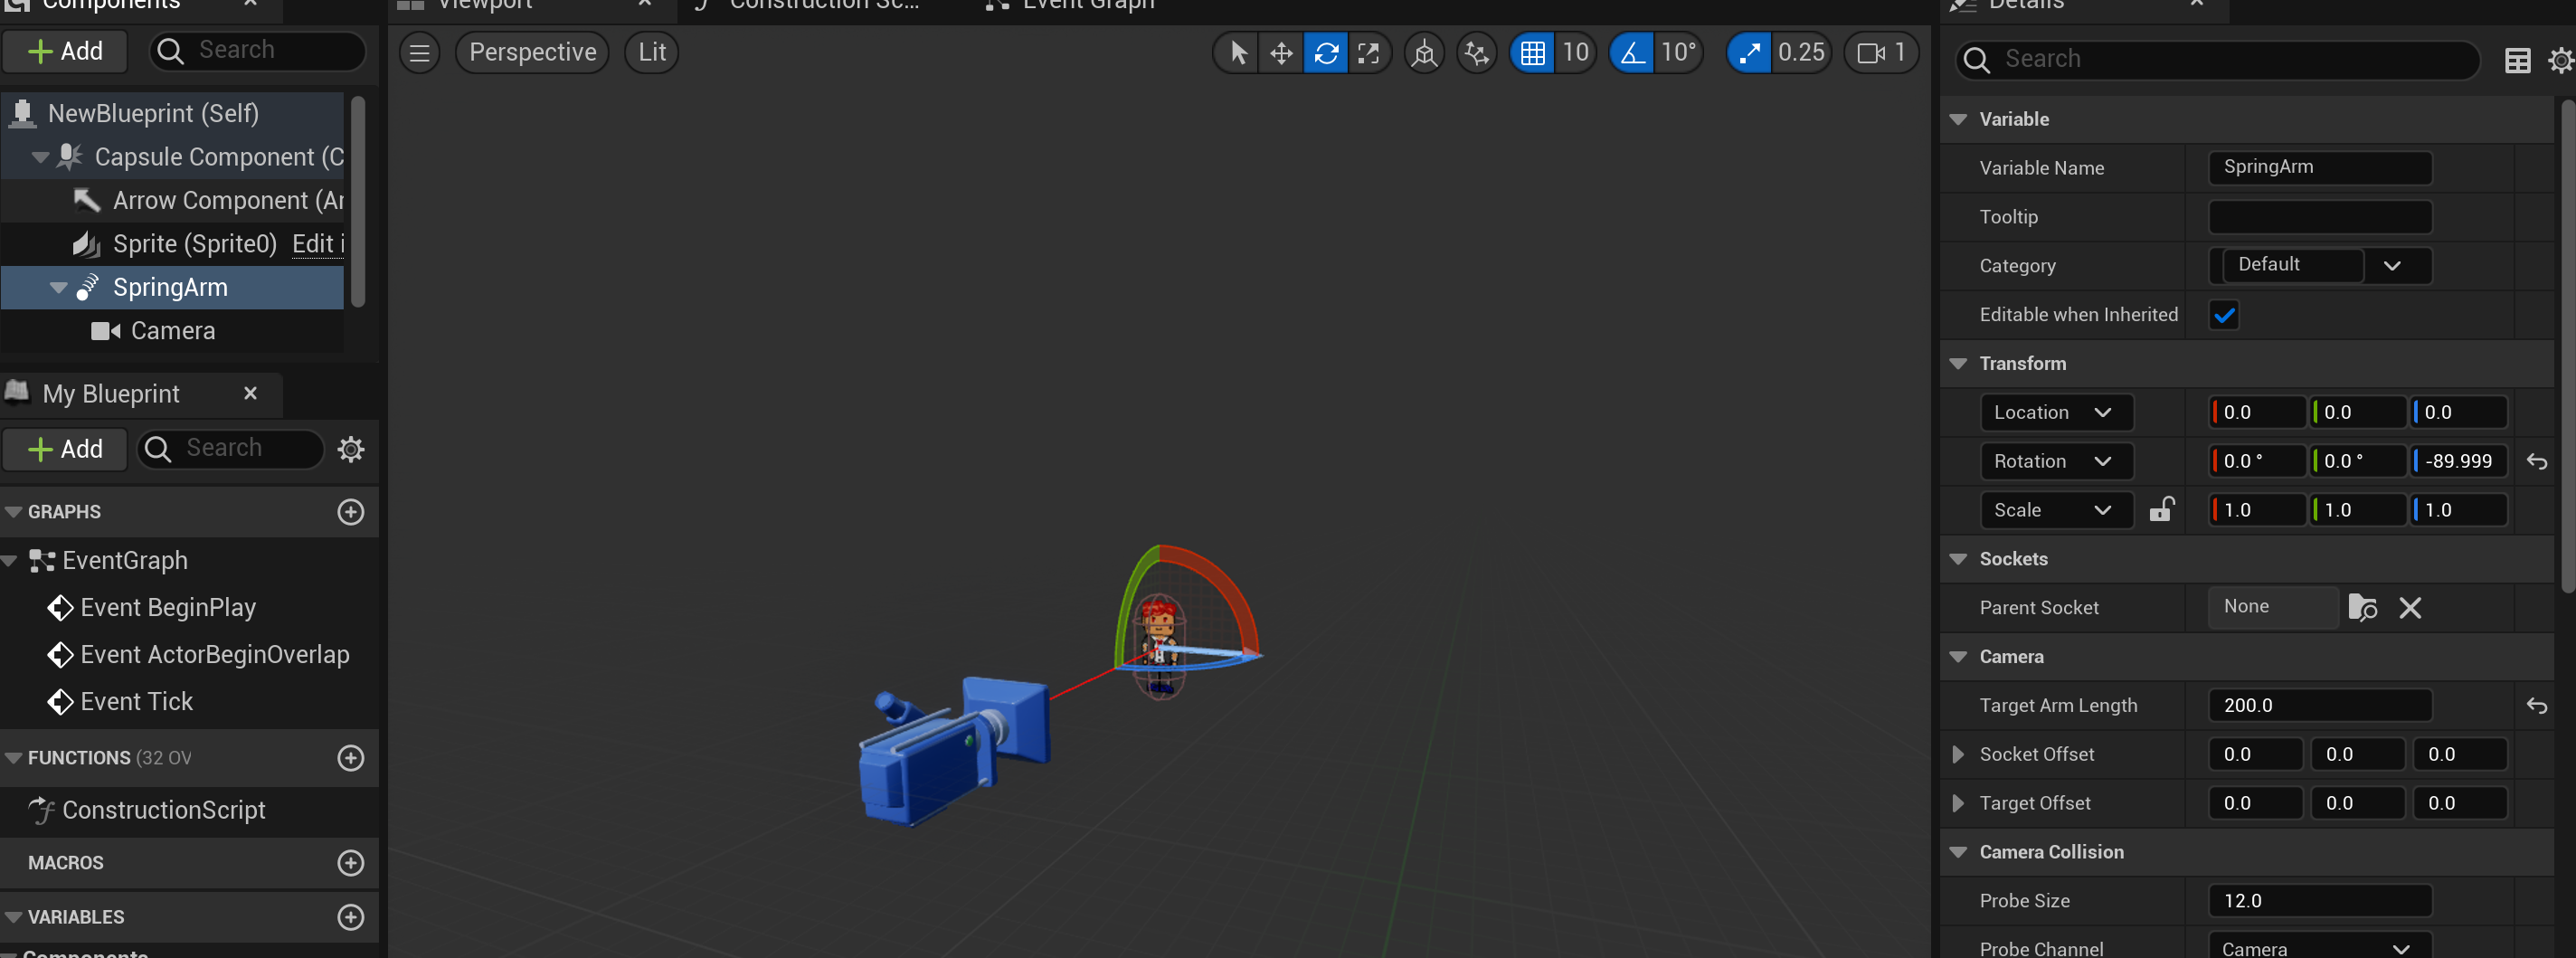Open the Scale type dropdown
Viewport: 2576px width, 958px height.
click(x=2056, y=510)
